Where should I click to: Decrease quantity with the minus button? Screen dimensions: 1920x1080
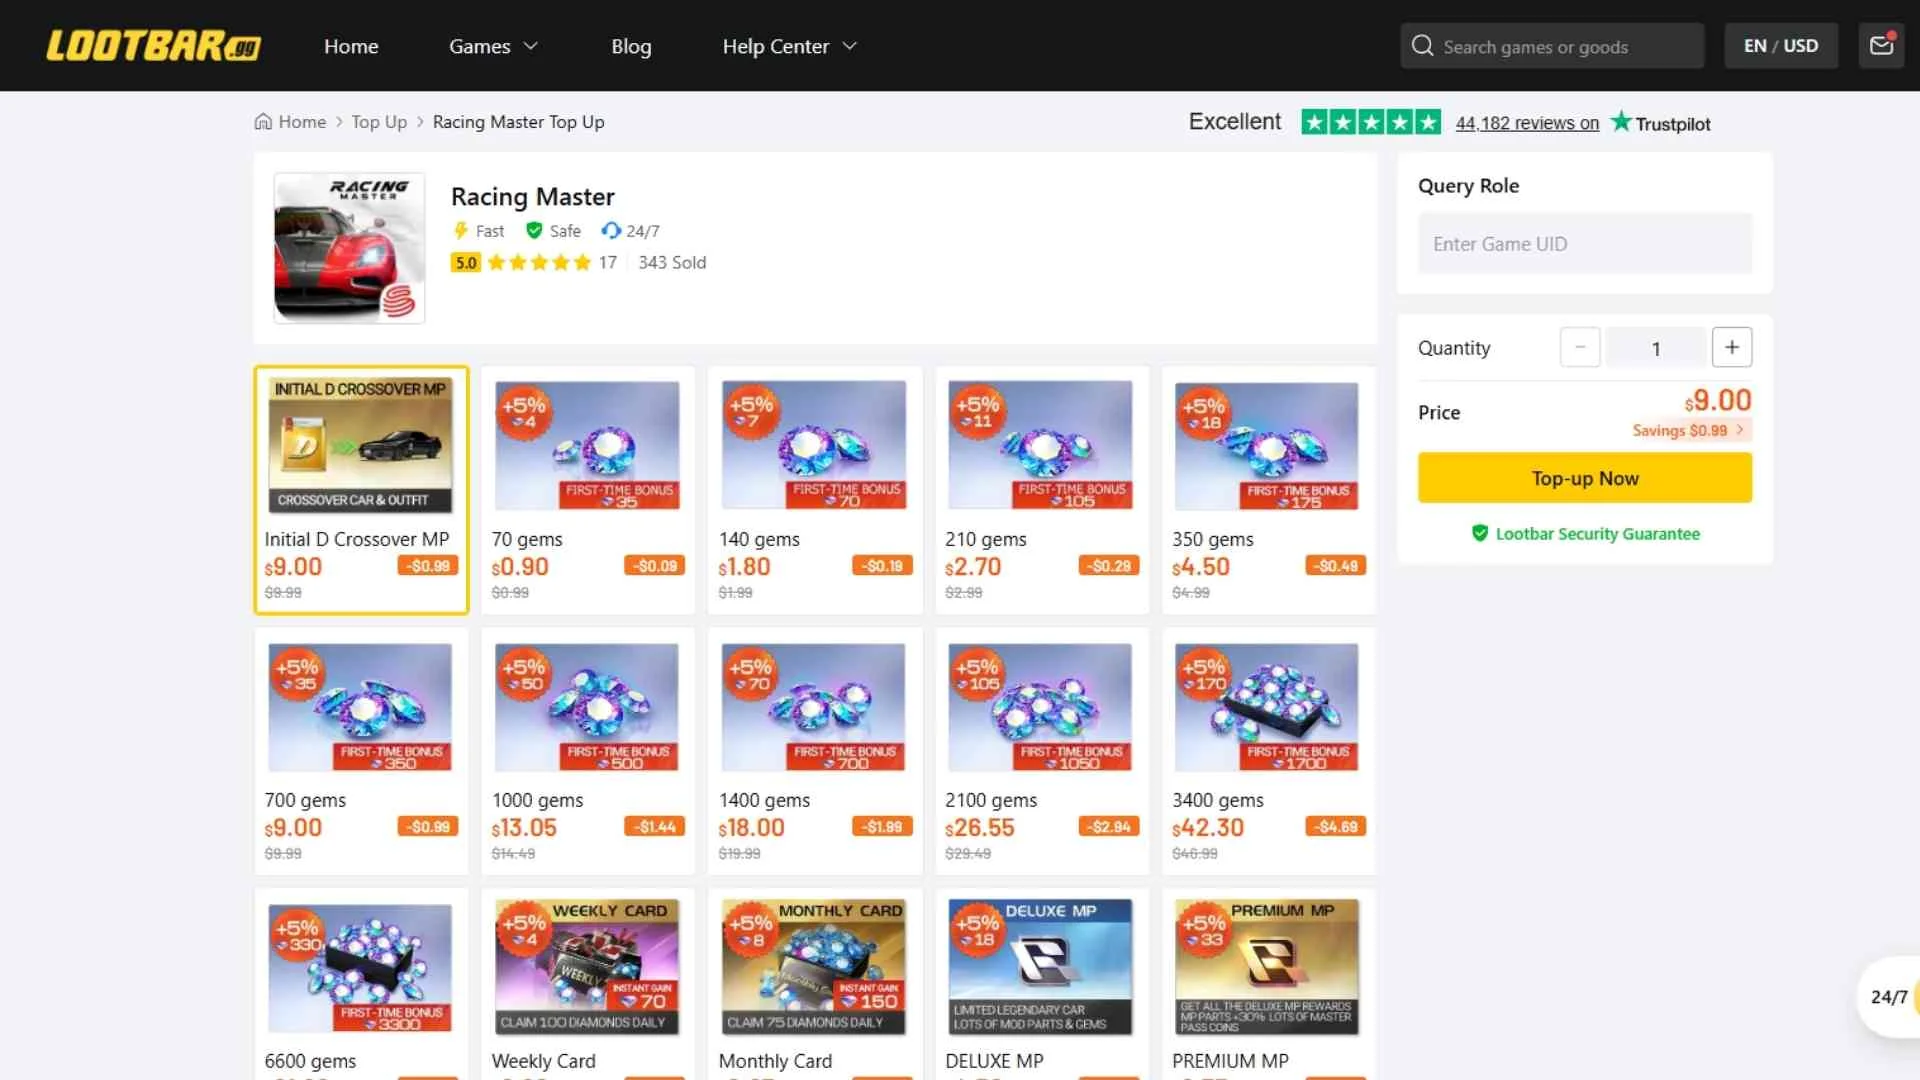(1580, 347)
